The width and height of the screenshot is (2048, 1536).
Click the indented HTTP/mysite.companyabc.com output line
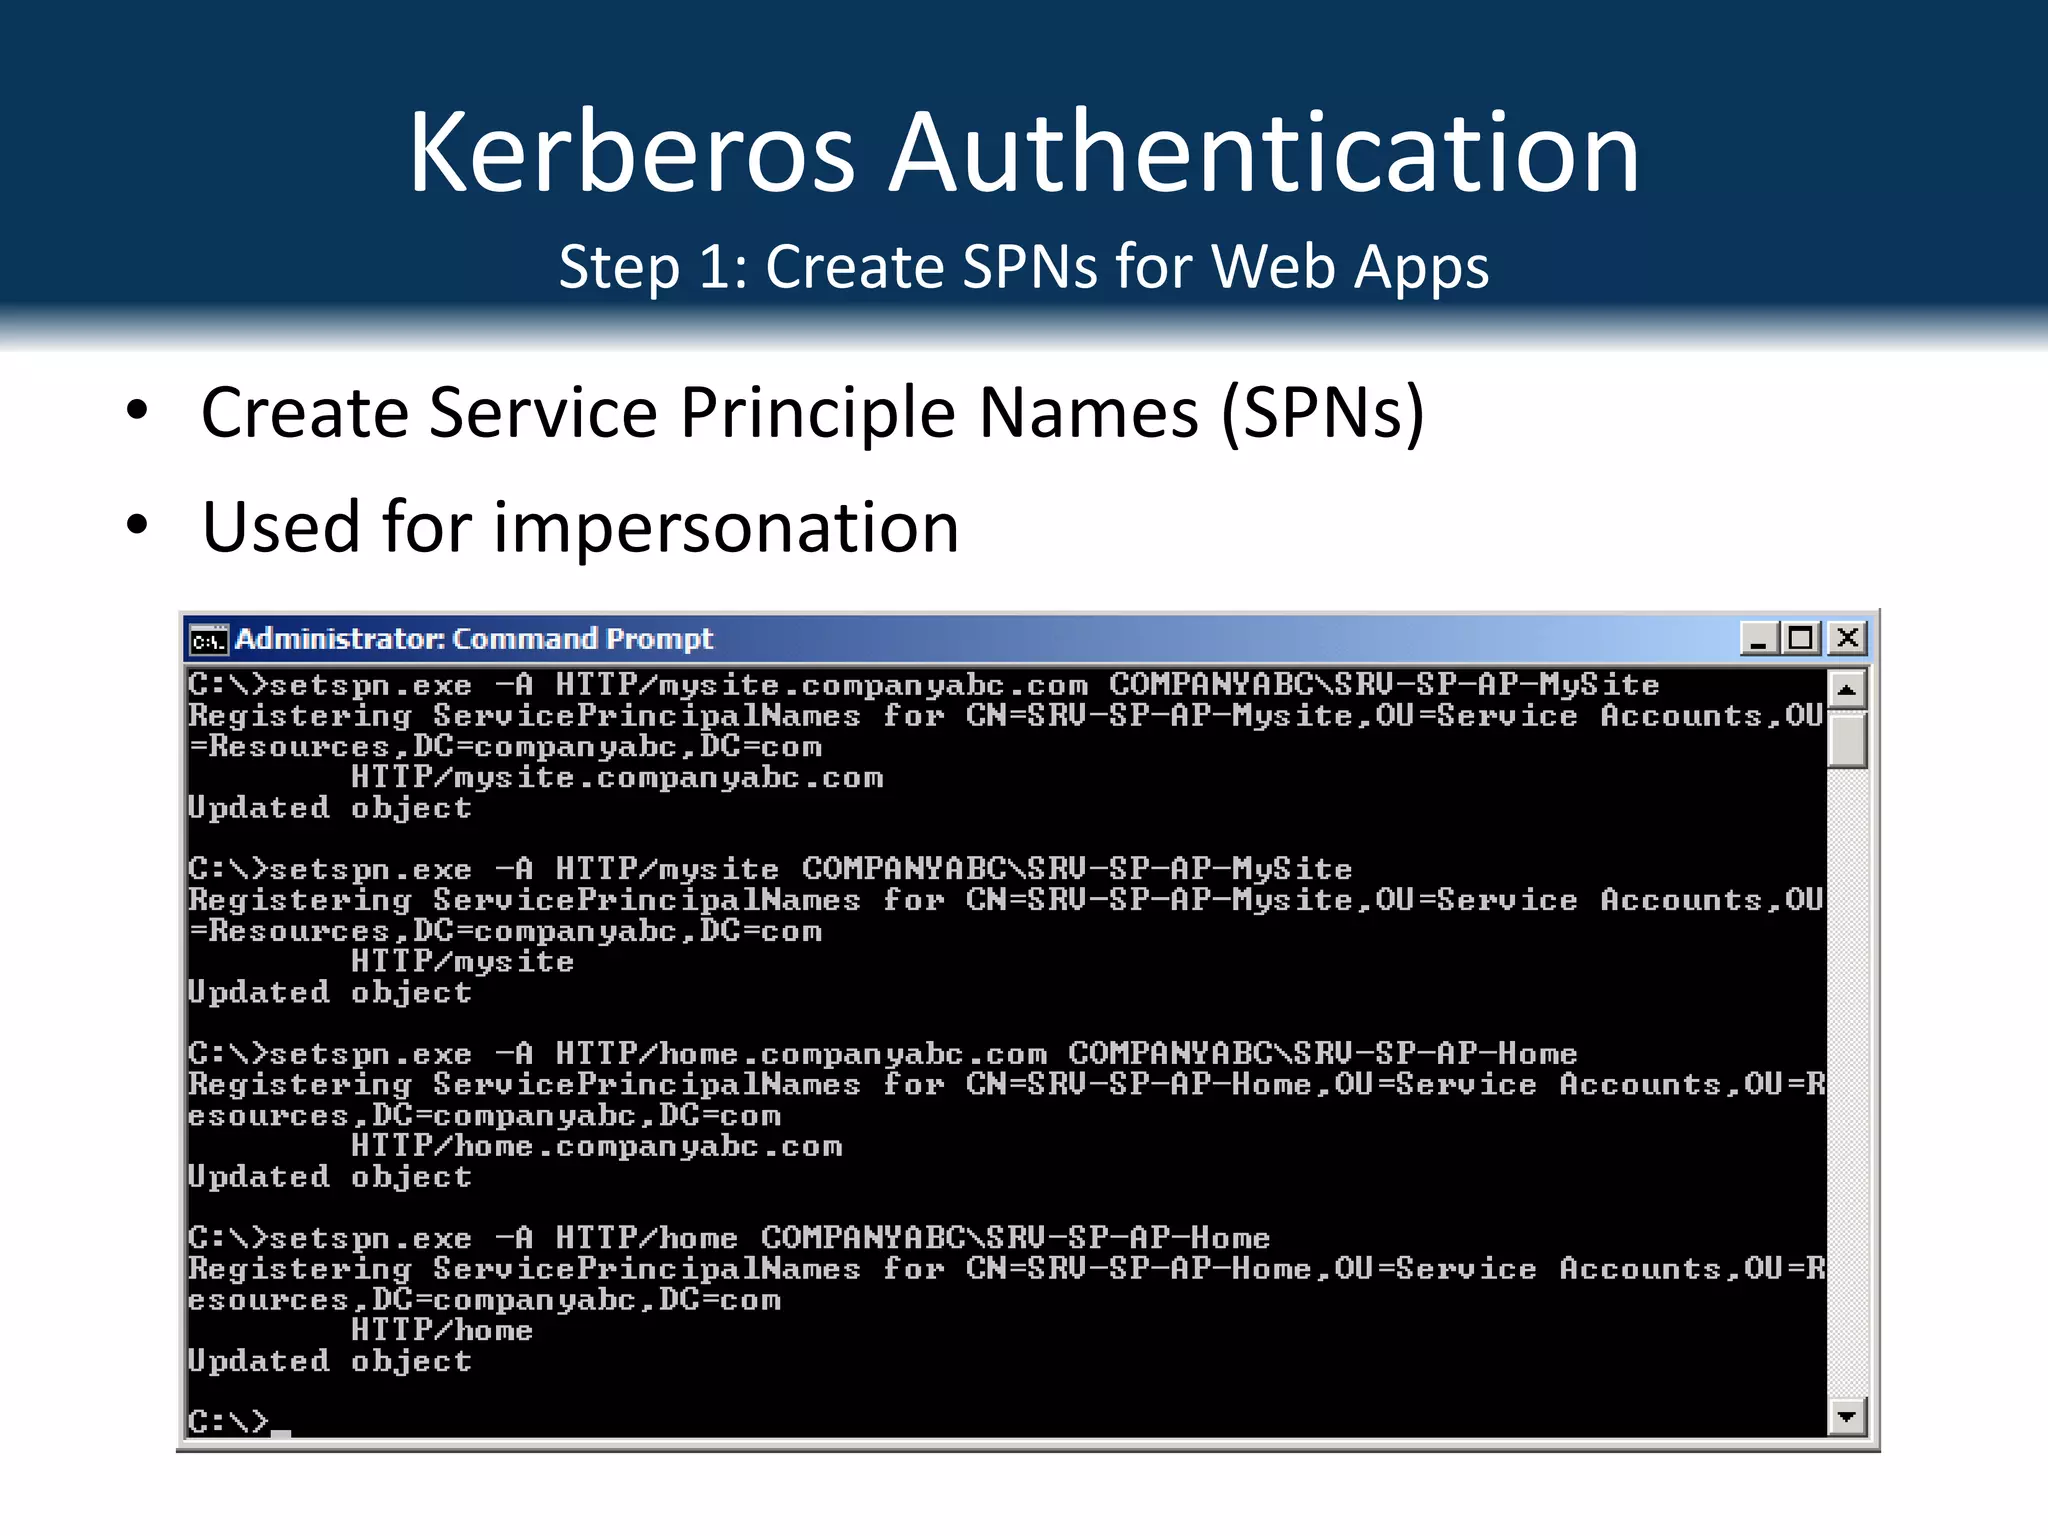(617, 778)
